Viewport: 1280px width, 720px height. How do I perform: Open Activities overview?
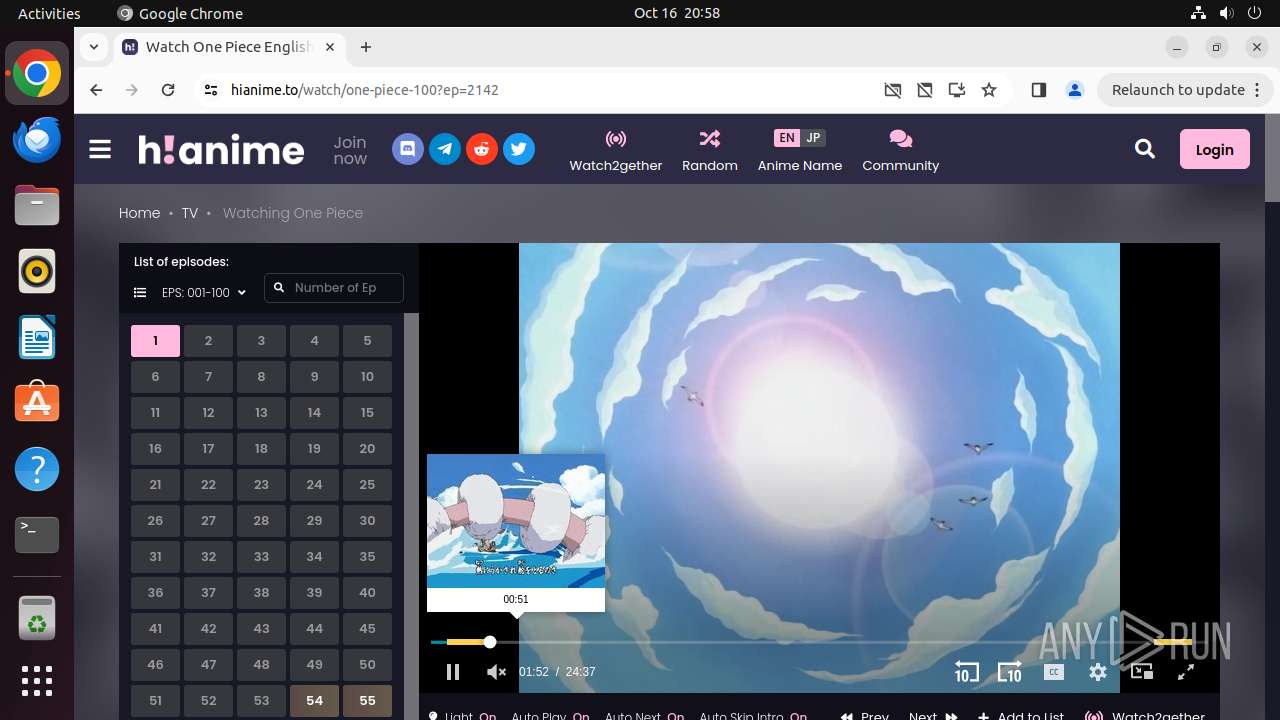(x=49, y=13)
